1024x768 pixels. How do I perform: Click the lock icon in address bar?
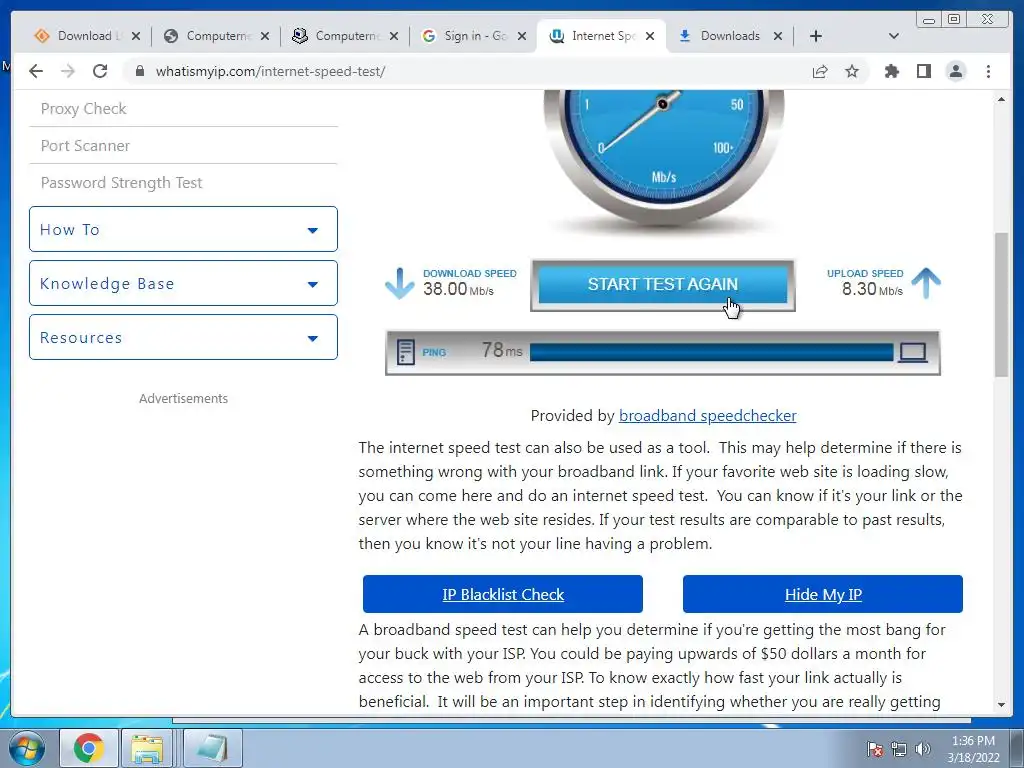click(139, 71)
